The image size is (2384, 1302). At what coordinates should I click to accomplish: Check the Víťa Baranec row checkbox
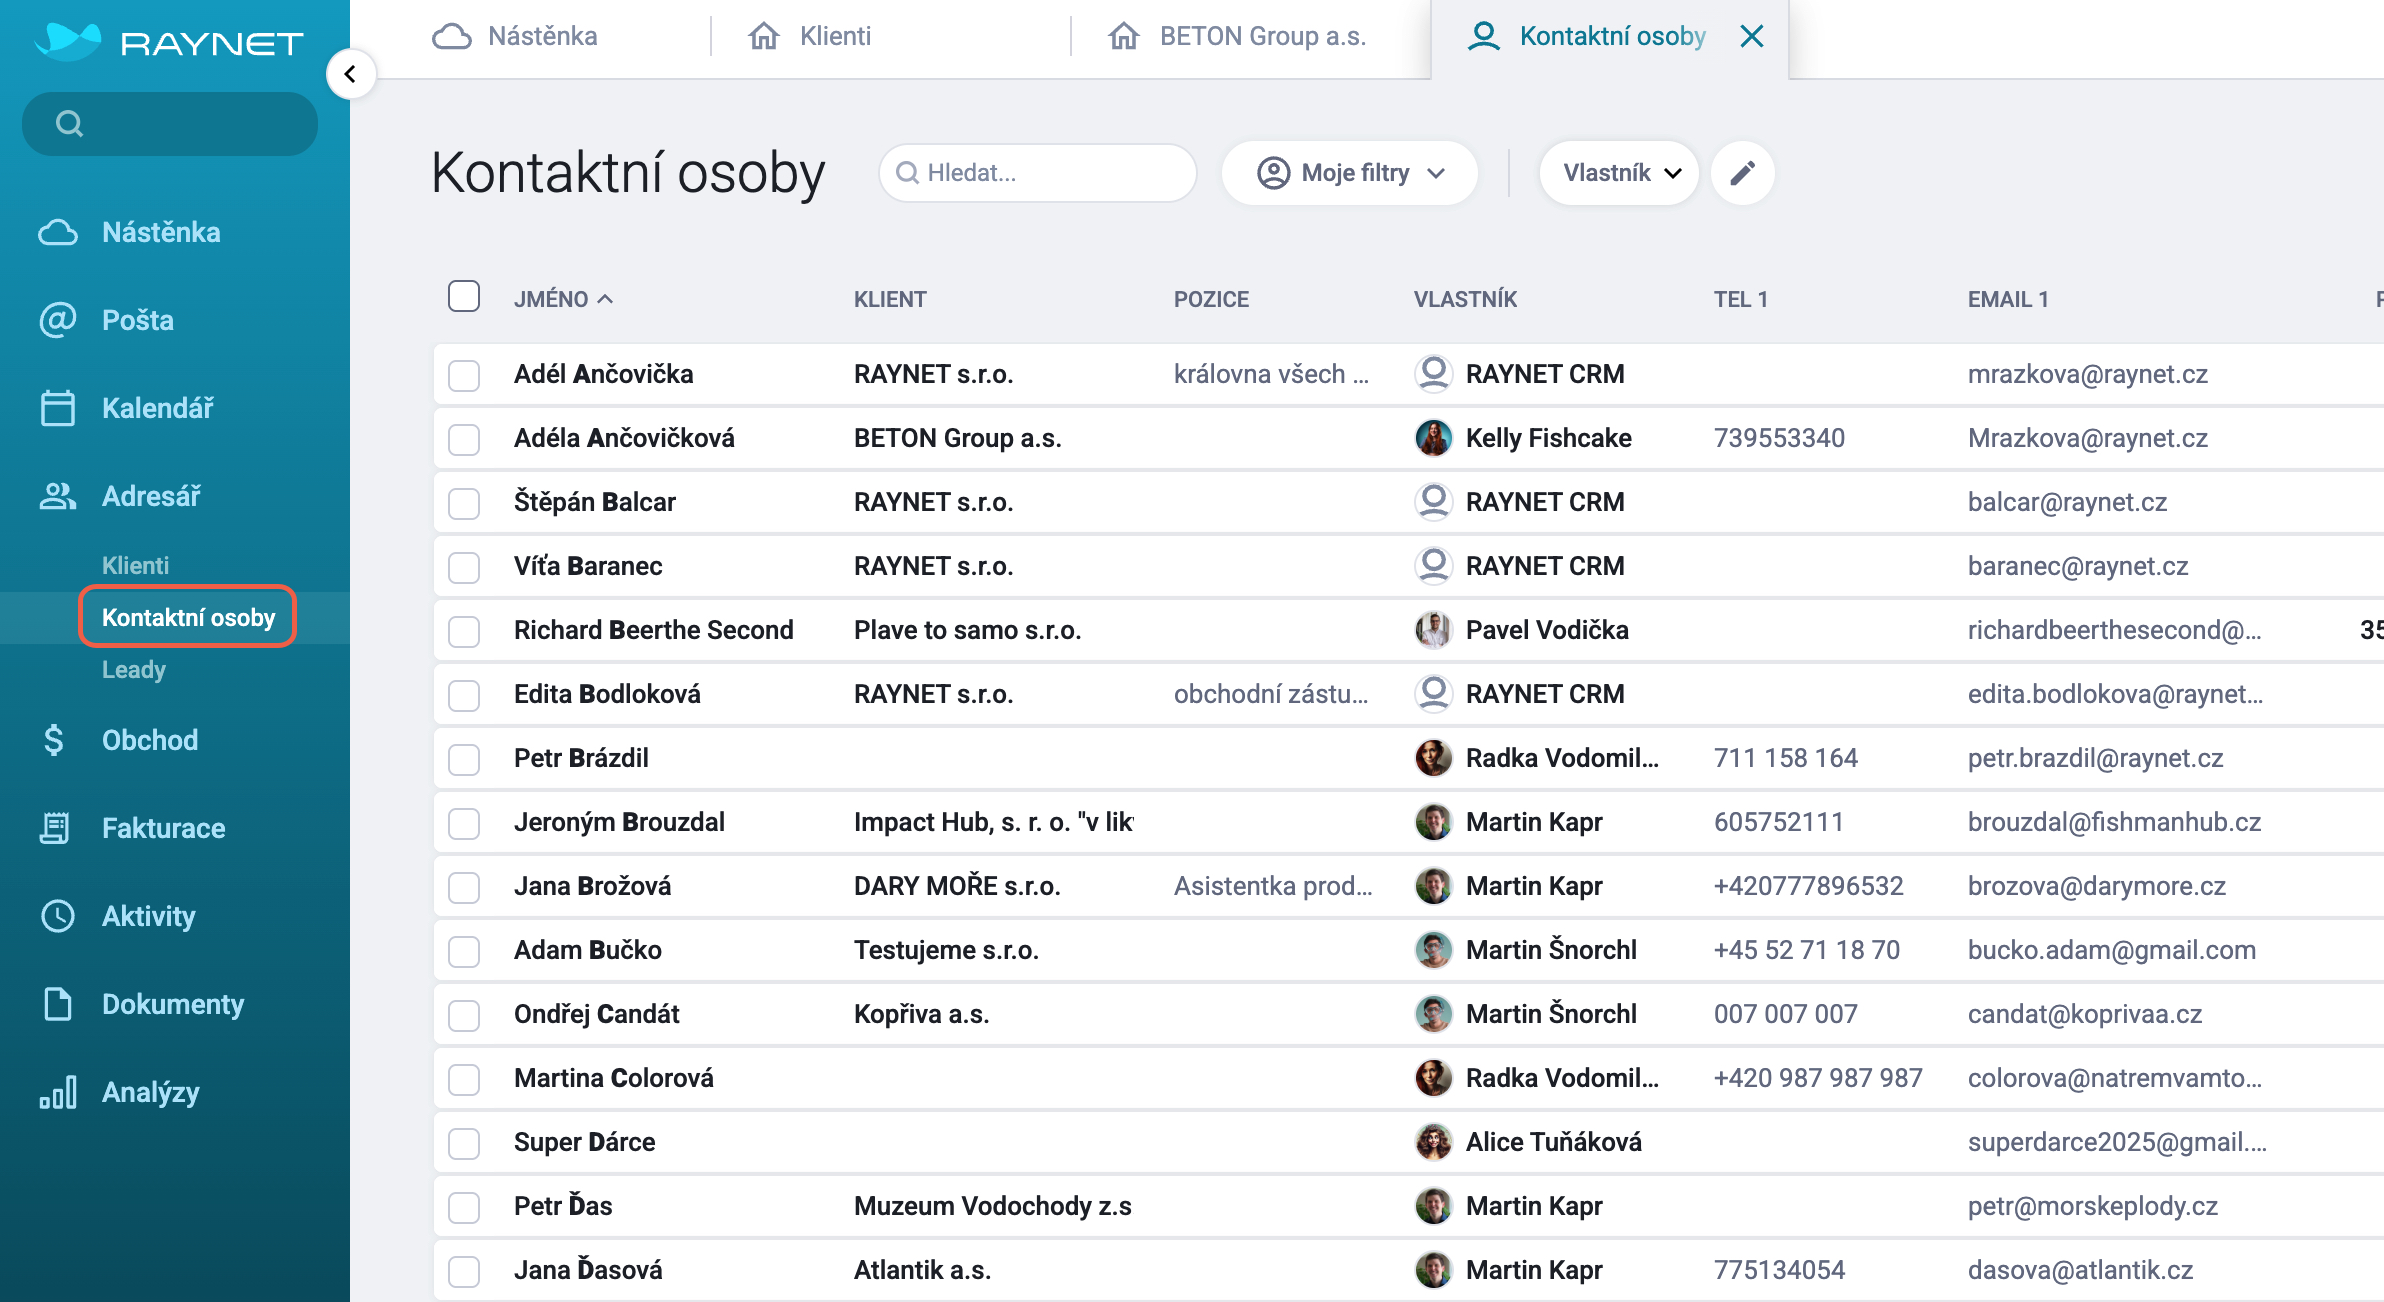pos(464,567)
